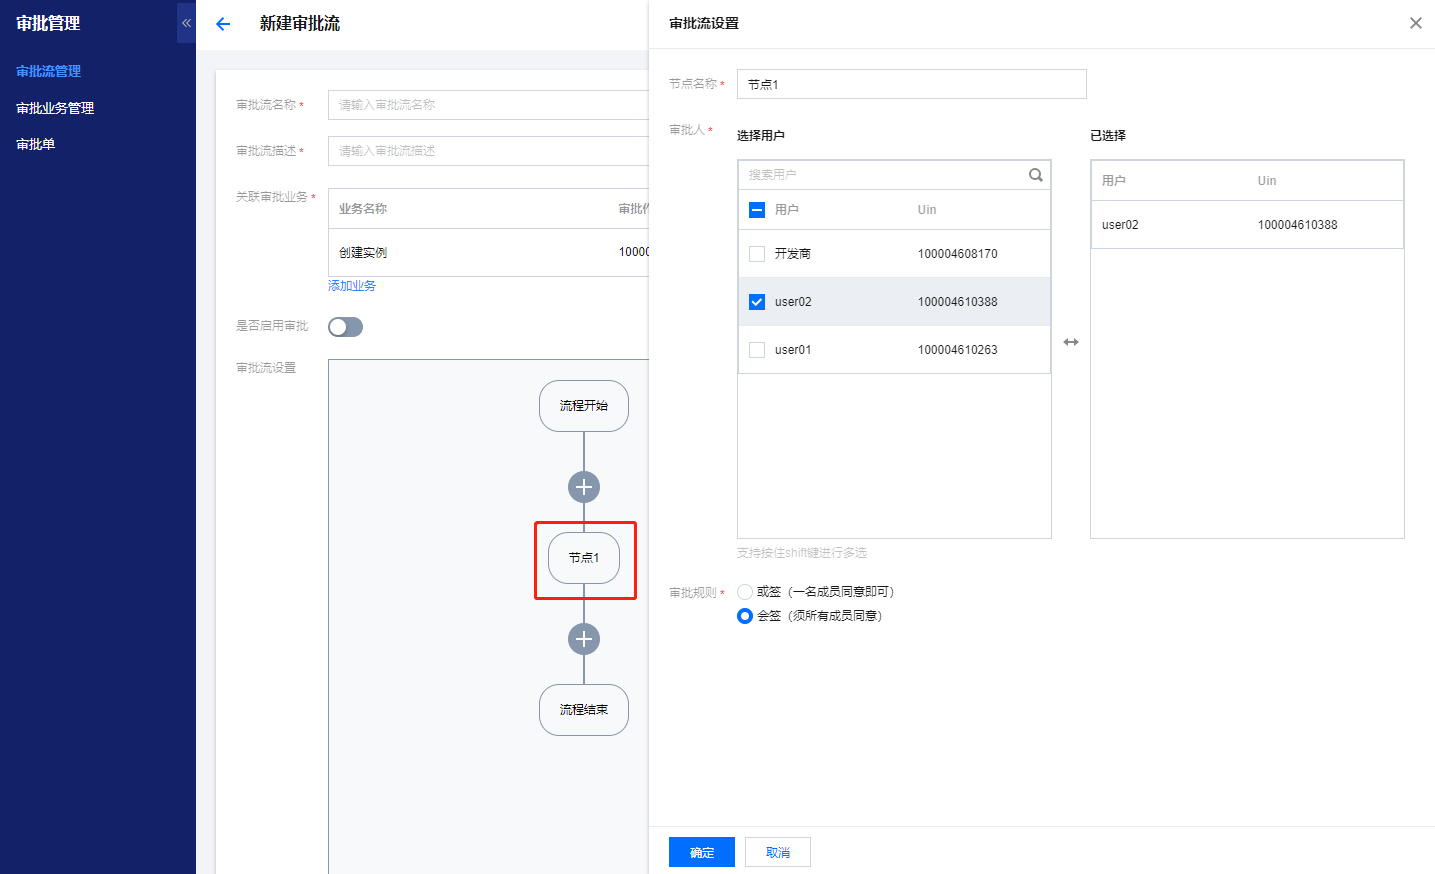Click the 确定 confirm button
This screenshot has height=874, width=1435.
coord(701,852)
